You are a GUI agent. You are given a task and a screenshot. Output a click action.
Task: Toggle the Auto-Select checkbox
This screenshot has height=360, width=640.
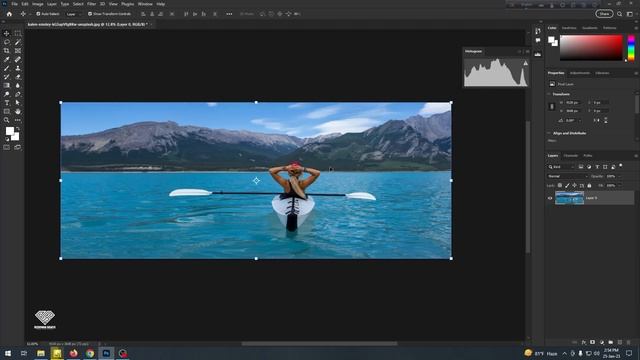point(38,14)
